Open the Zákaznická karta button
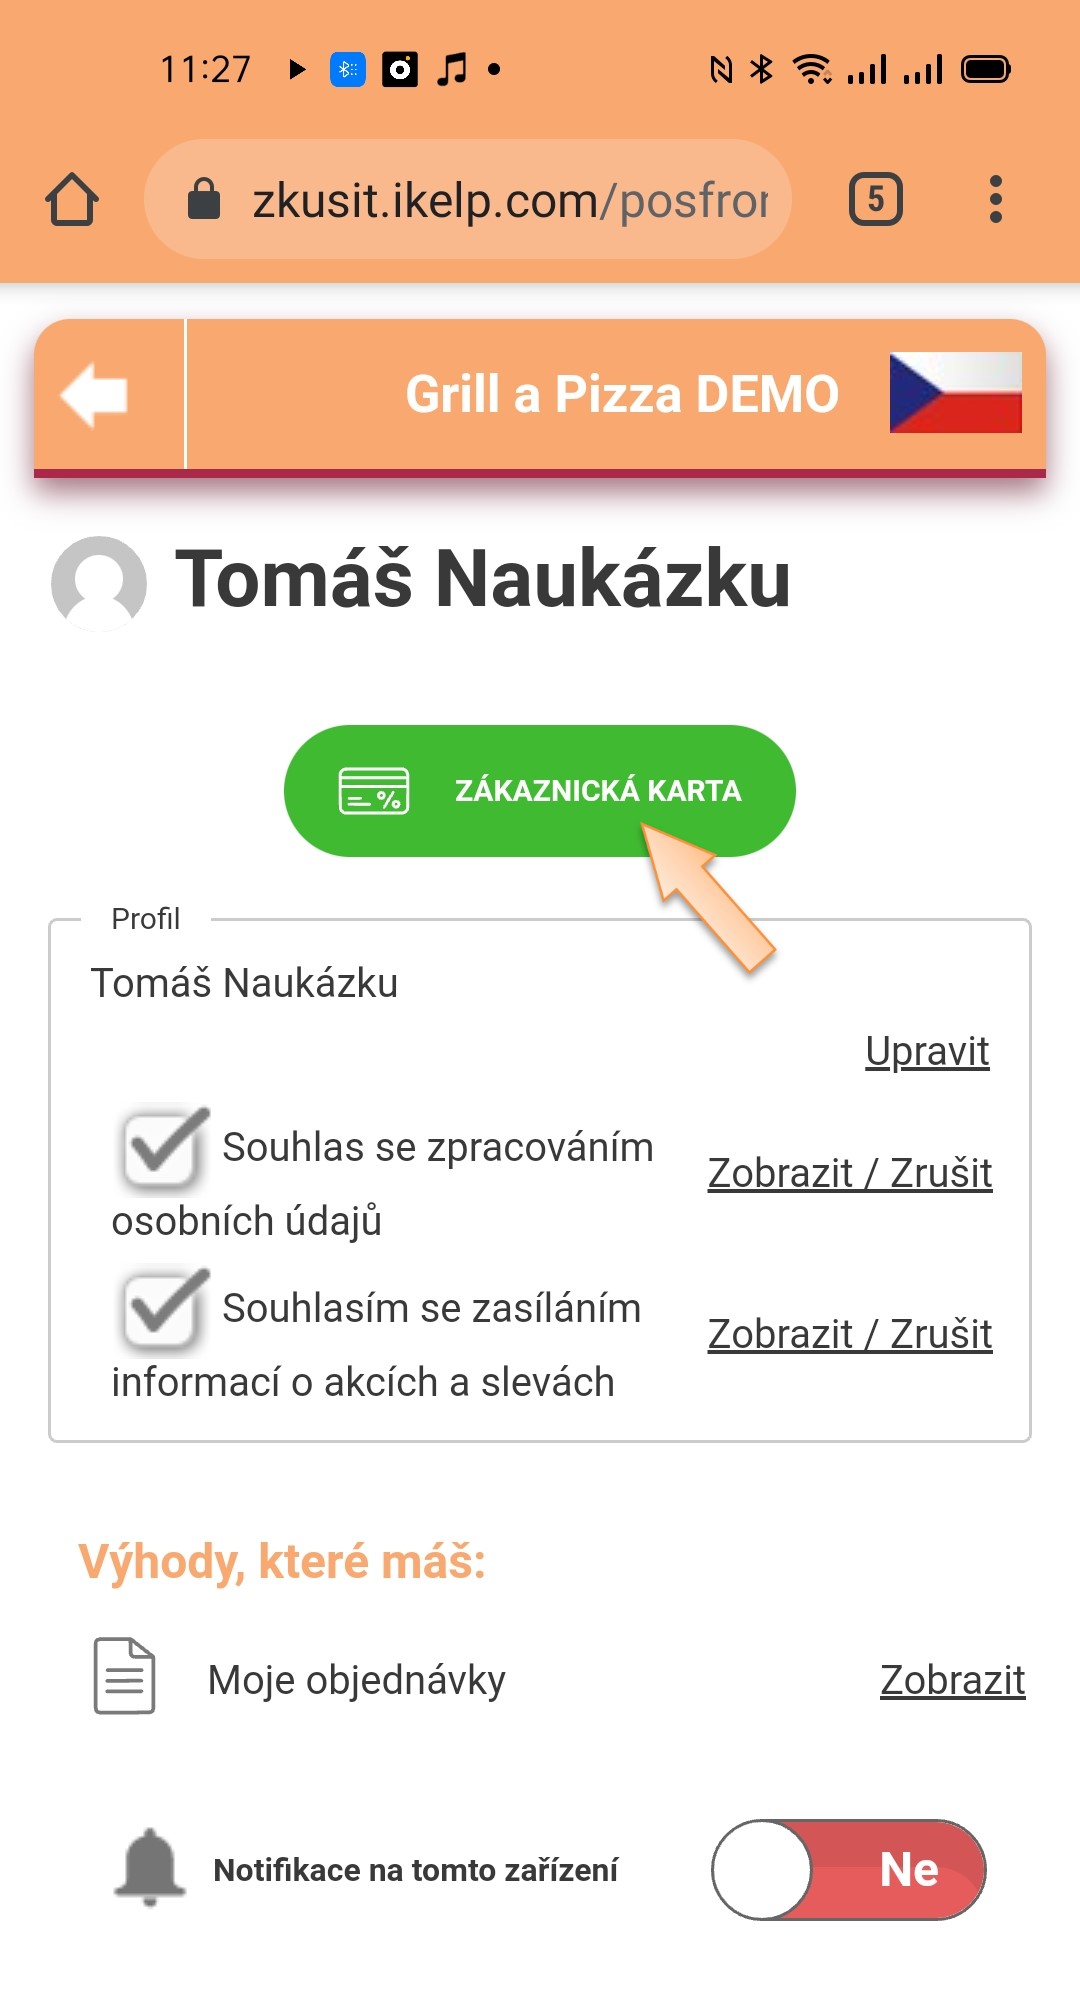Image resolution: width=1080 pixels, height=1995 pixels. [539, 791]
